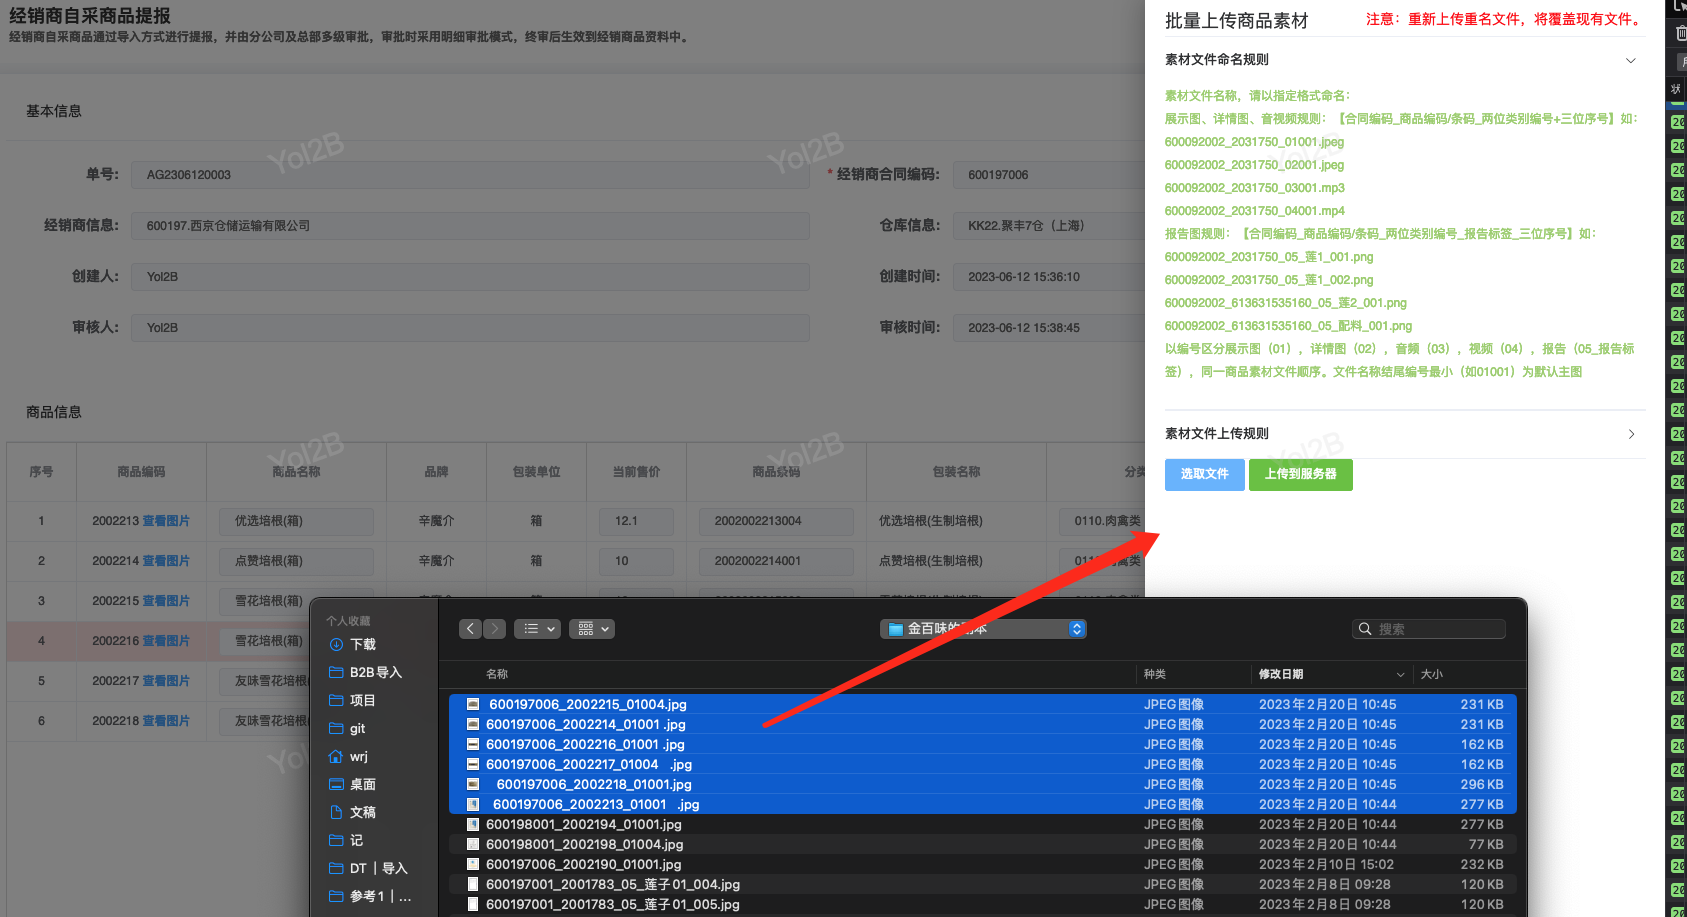Viewport: 1687px width, 917px height.
Task: Click the 搜索 search field in file picker
Action: coord(1429,629)
